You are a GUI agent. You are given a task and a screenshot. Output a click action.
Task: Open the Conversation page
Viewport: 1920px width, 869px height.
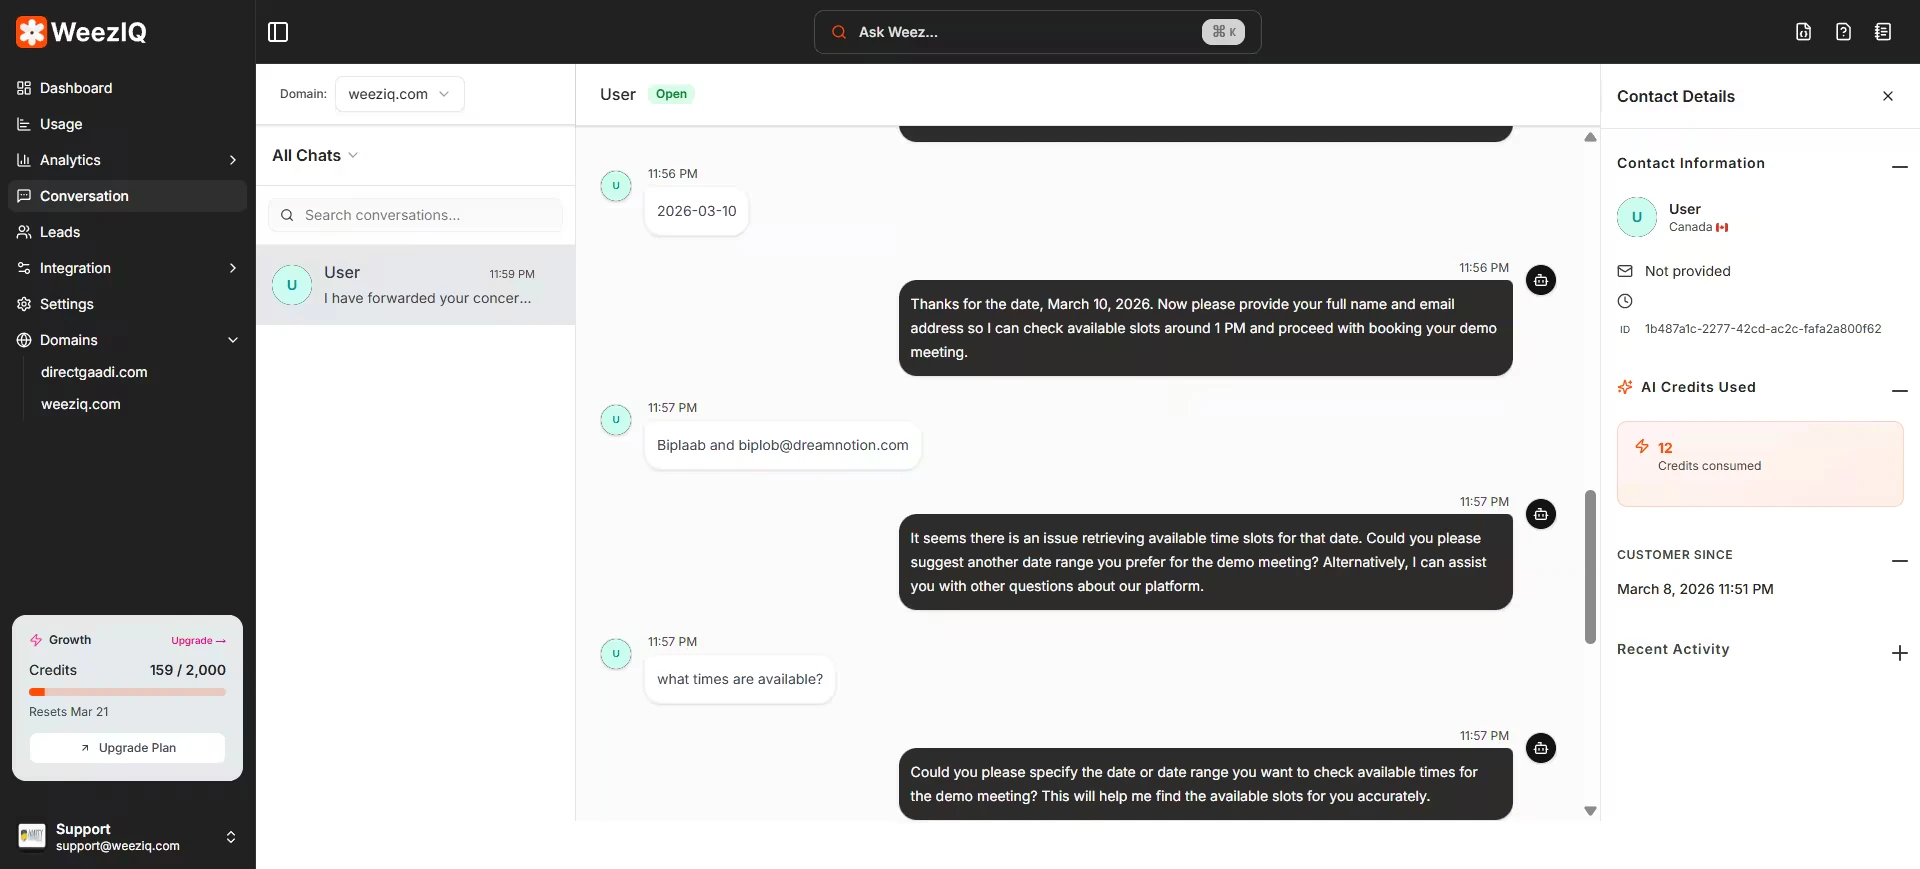(127, 196)
